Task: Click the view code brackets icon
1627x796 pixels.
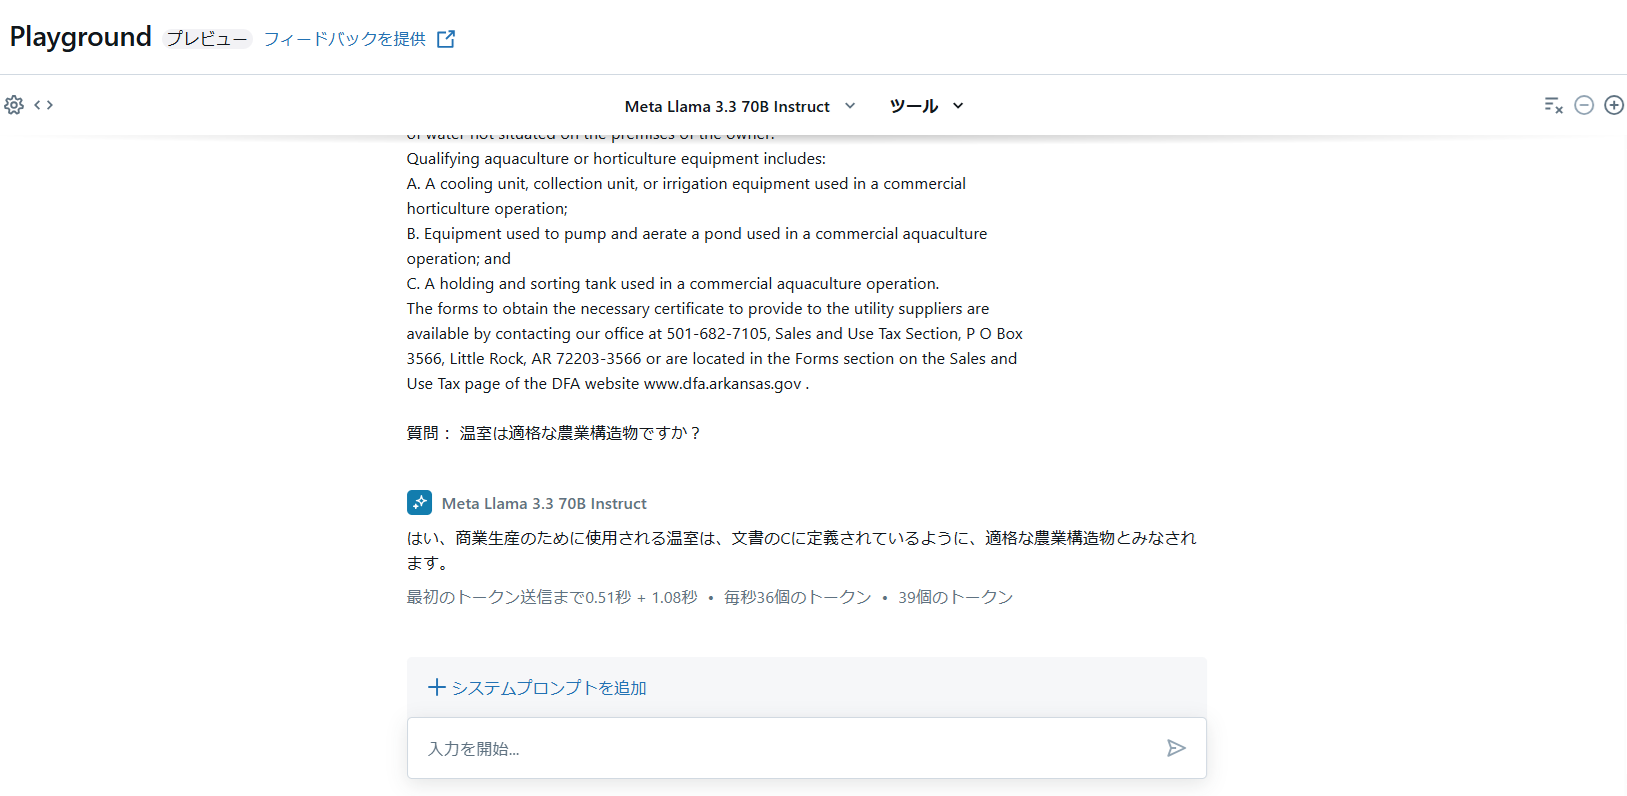Action: click(x=43, y=105)
